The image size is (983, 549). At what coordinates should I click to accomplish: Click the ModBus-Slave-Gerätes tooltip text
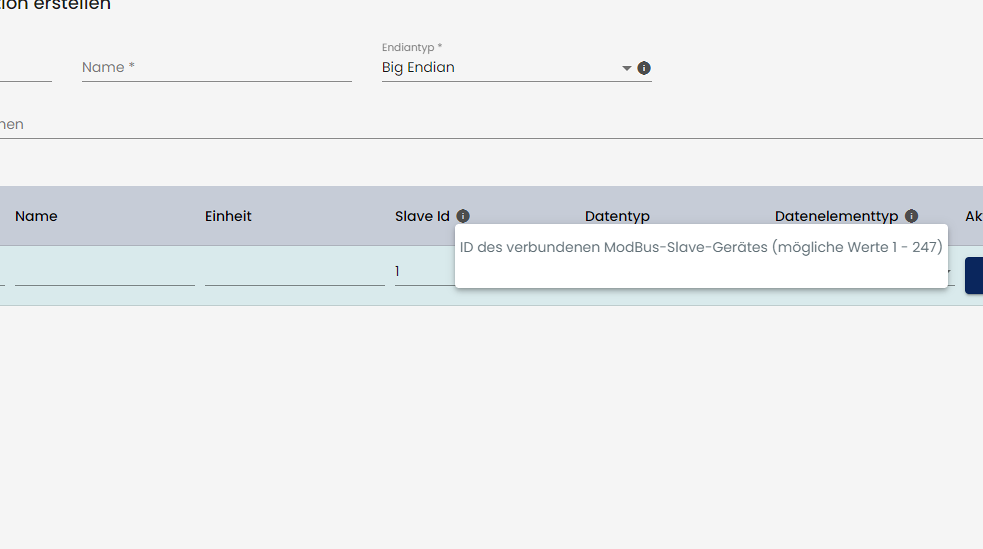click(700, 247)
